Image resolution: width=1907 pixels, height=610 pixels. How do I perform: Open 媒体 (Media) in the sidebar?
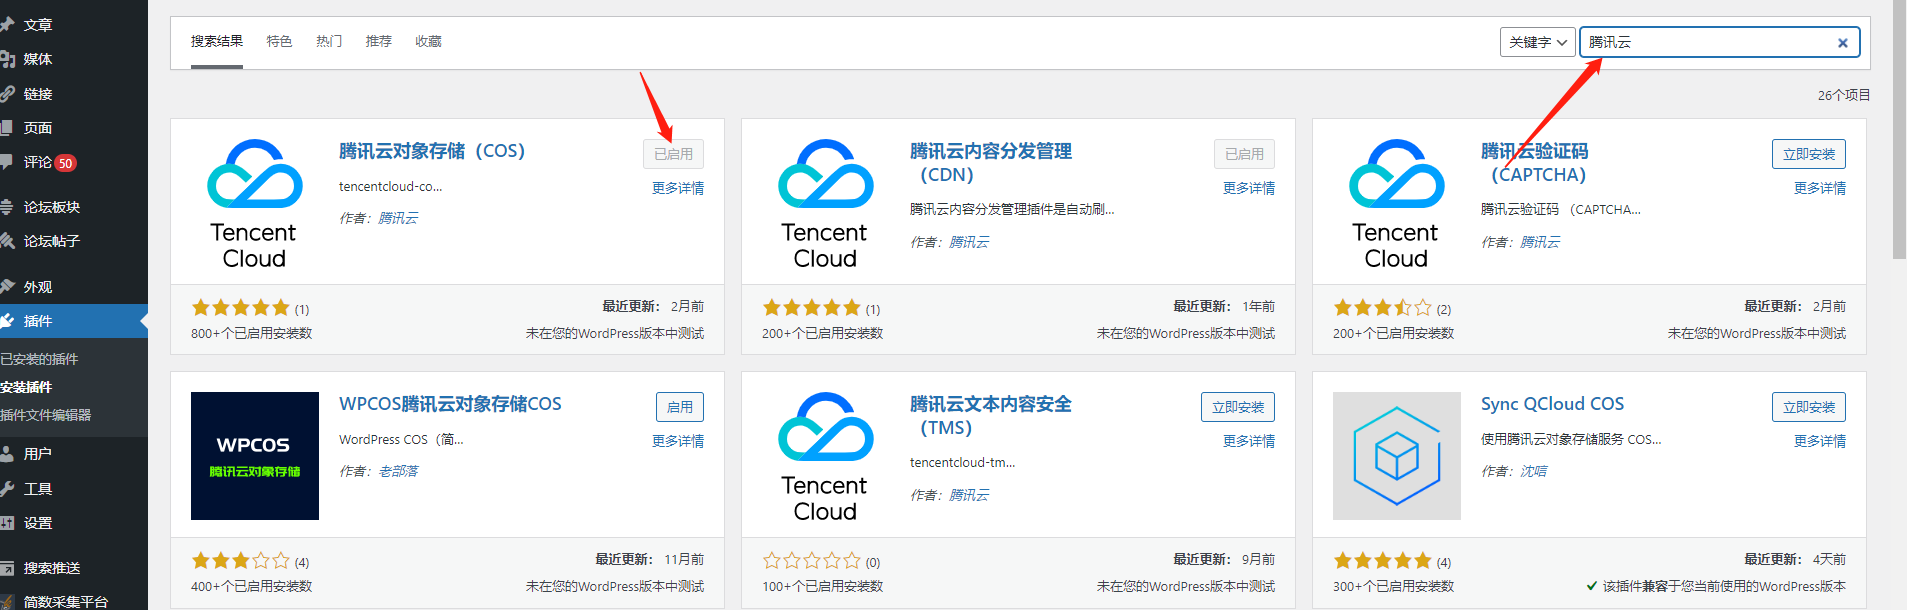point(38,59)
